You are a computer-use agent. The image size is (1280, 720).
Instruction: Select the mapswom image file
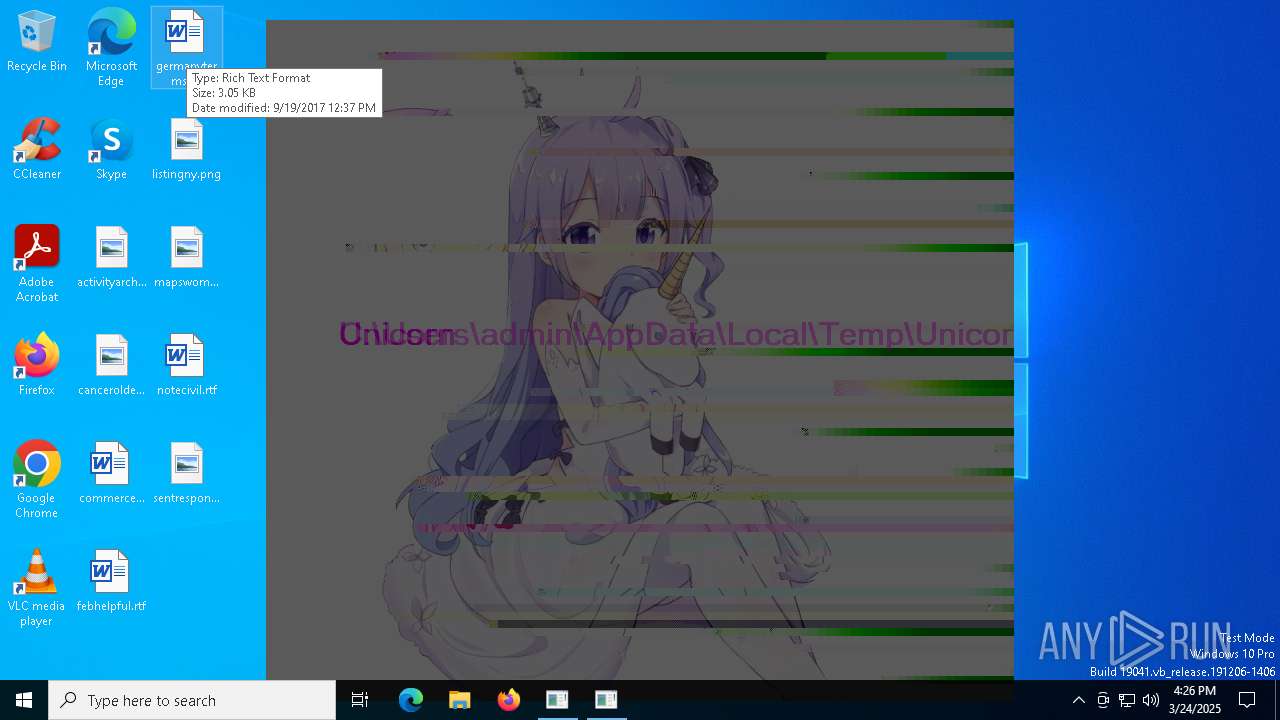(x=186, y=258)
